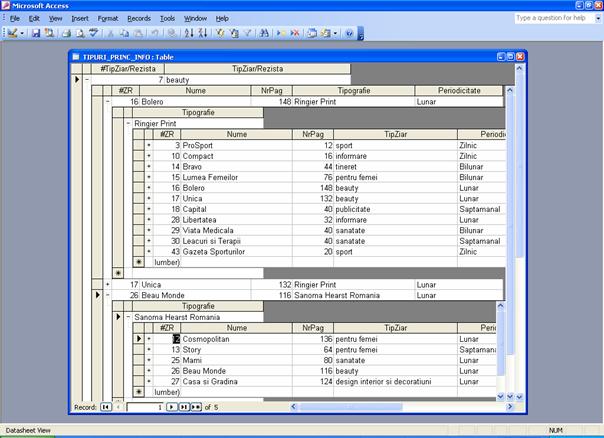Screen dimensions: 604x438
Task: Expand the Unica row with the plus sign
Action: 108,285
